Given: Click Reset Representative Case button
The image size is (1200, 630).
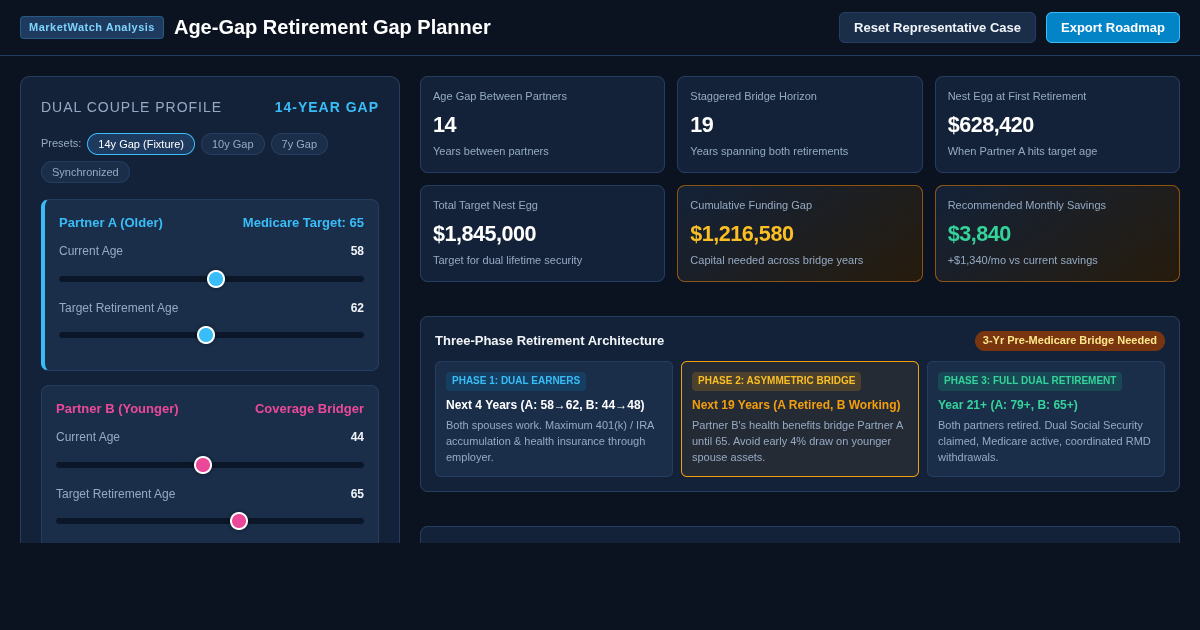Looking at the screenshot, I should pyautogui.click(x=937, y=27).
